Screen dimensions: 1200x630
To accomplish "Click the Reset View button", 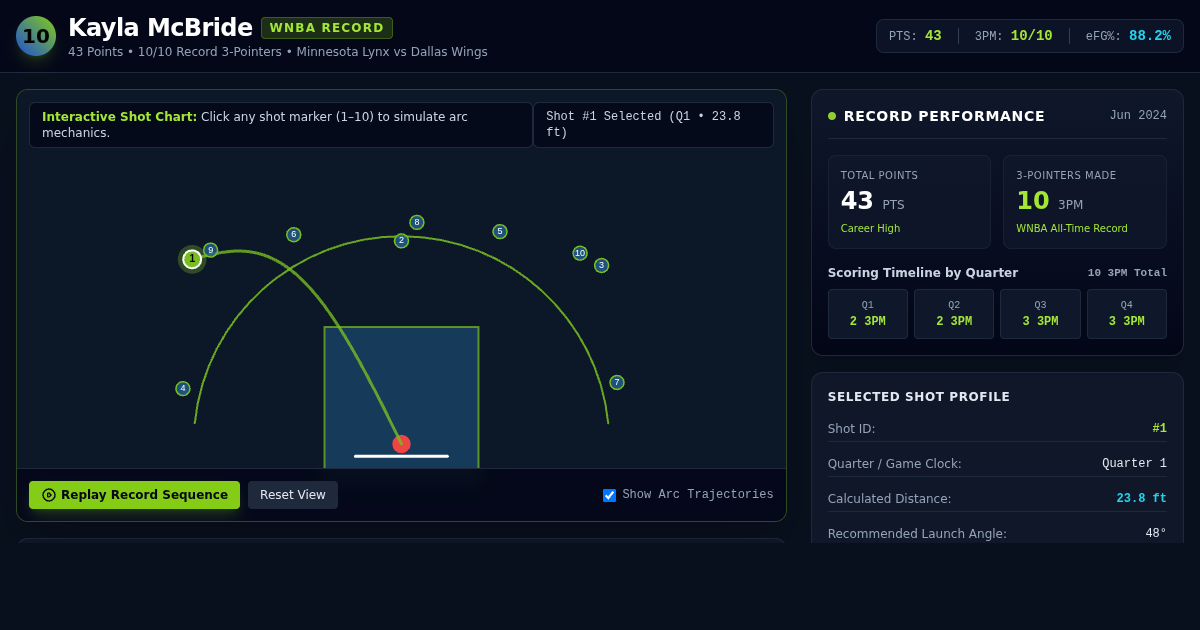I will coord(293,495).
